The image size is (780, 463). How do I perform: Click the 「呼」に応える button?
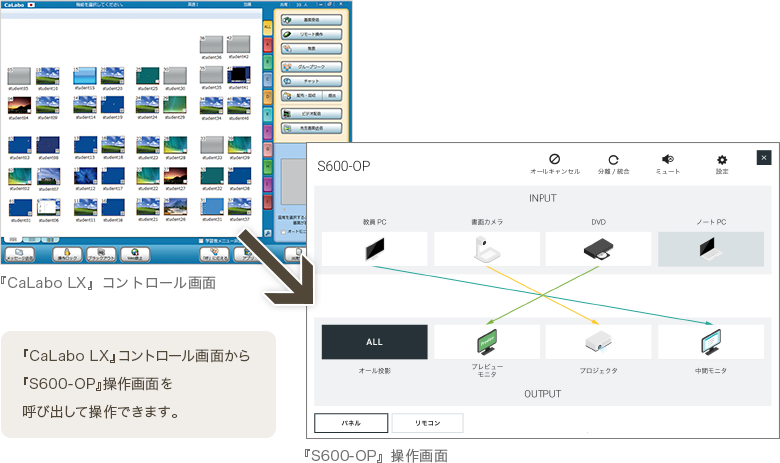pyautogui.click(x=214, y=255)
